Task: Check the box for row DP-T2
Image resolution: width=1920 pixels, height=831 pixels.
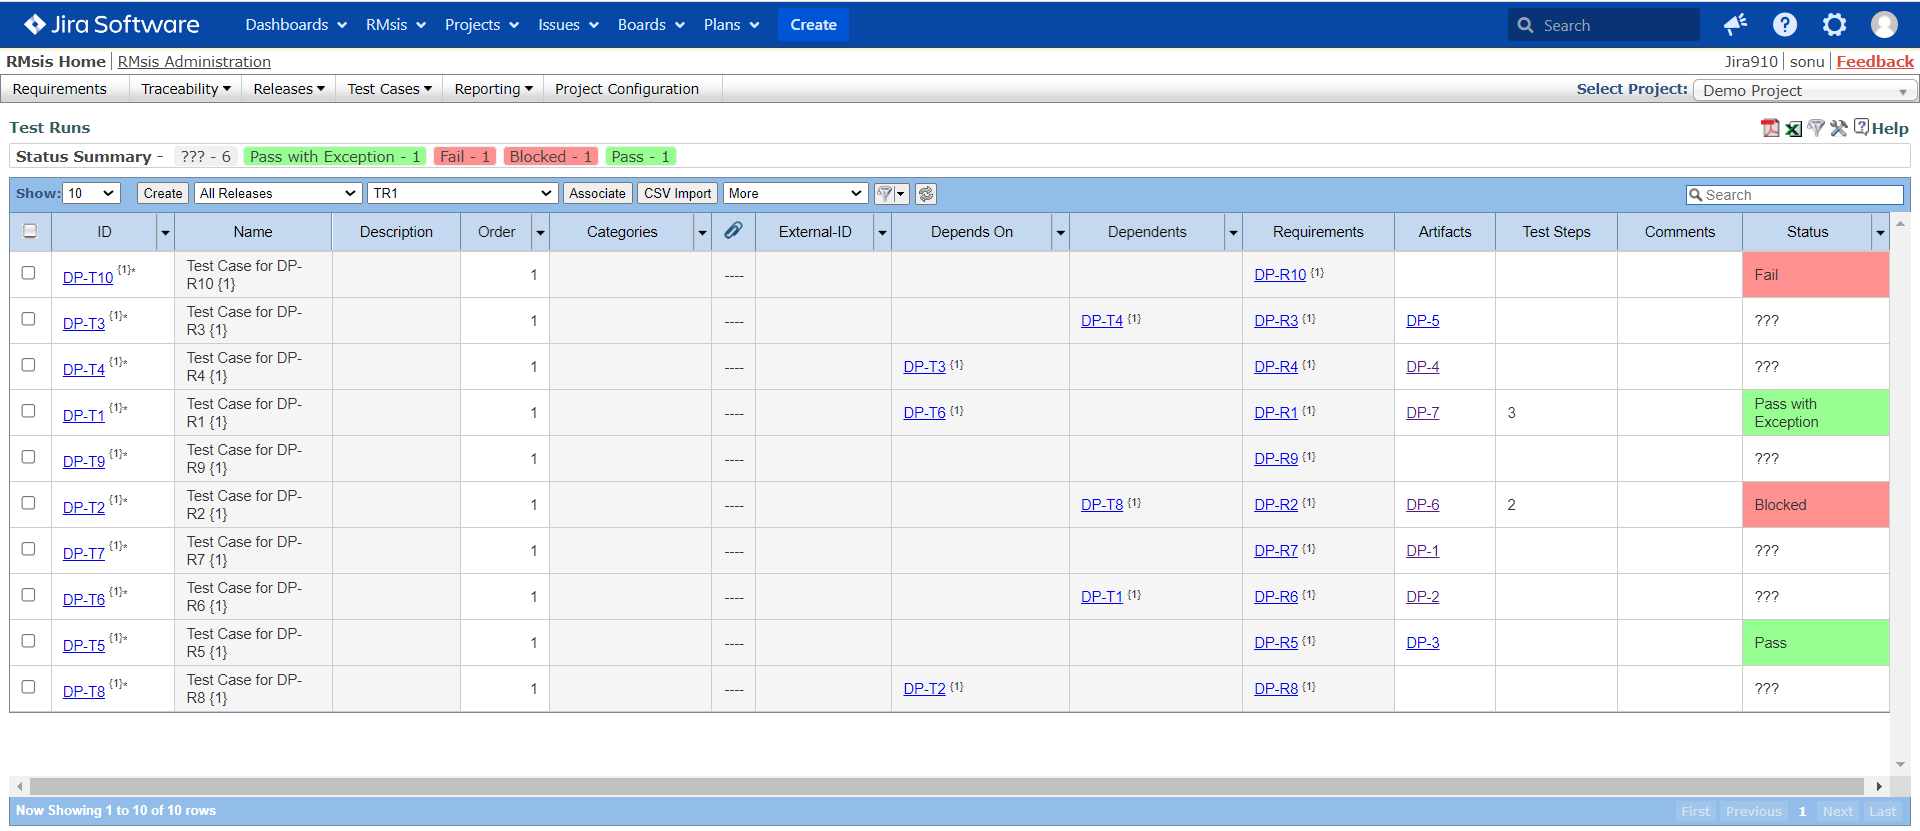Action: pos(28,503)
